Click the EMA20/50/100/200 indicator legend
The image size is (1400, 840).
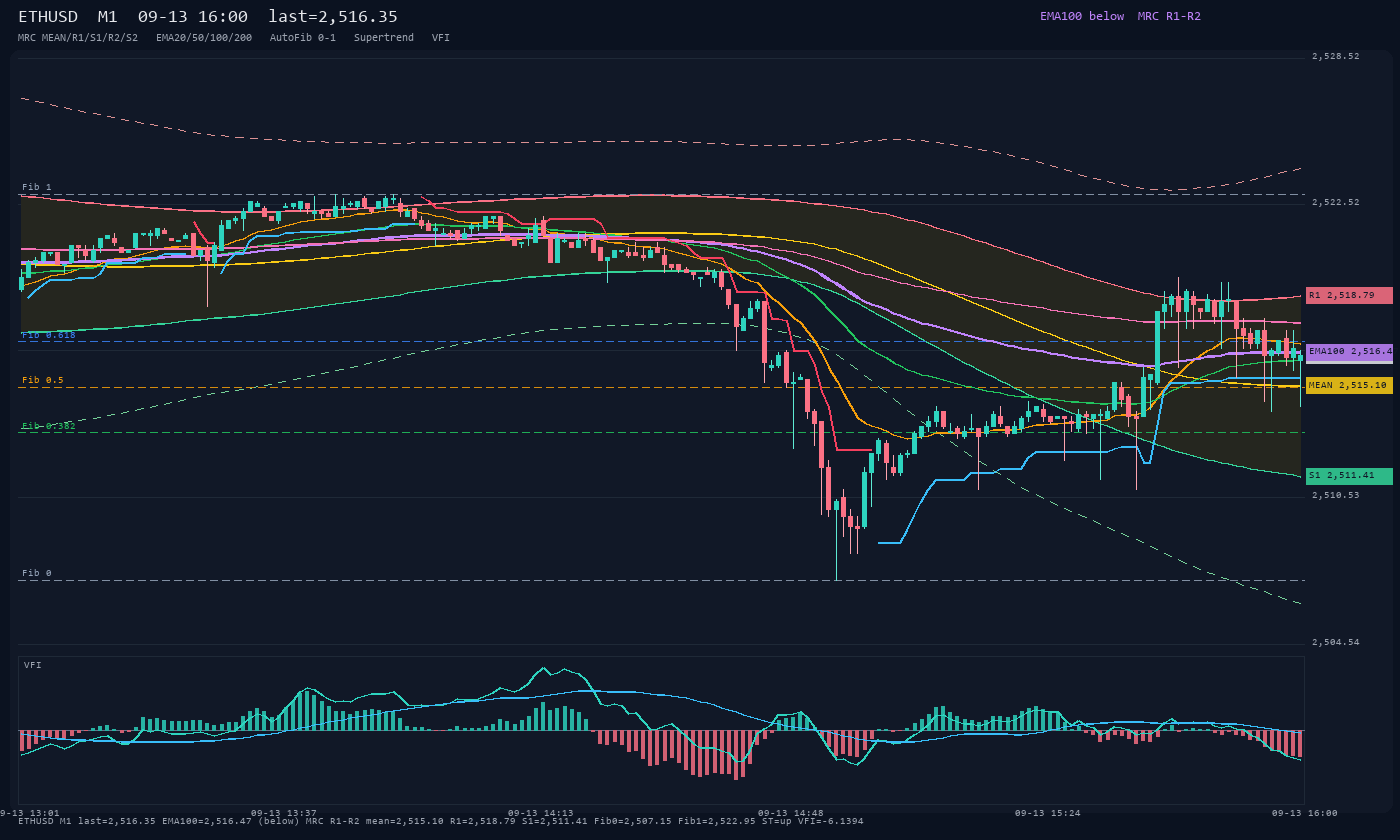click(x=204, y=37)
